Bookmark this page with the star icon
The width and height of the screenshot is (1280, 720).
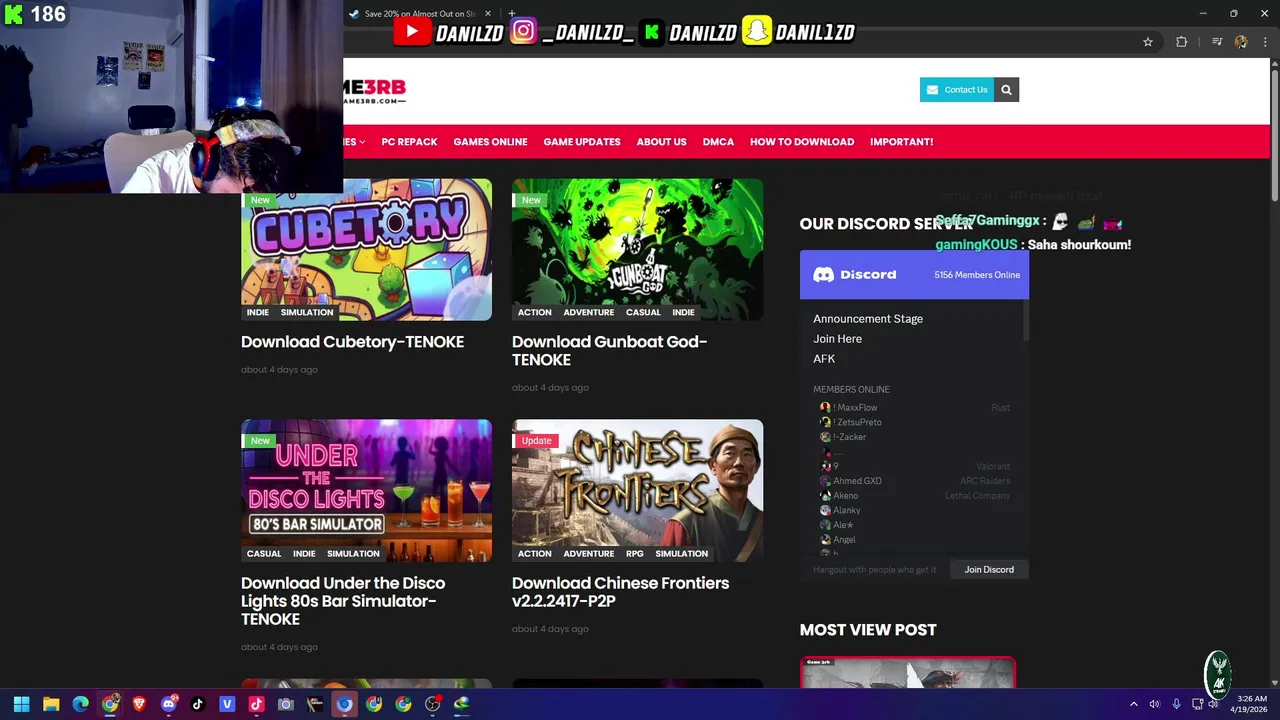click(1148, 42)
